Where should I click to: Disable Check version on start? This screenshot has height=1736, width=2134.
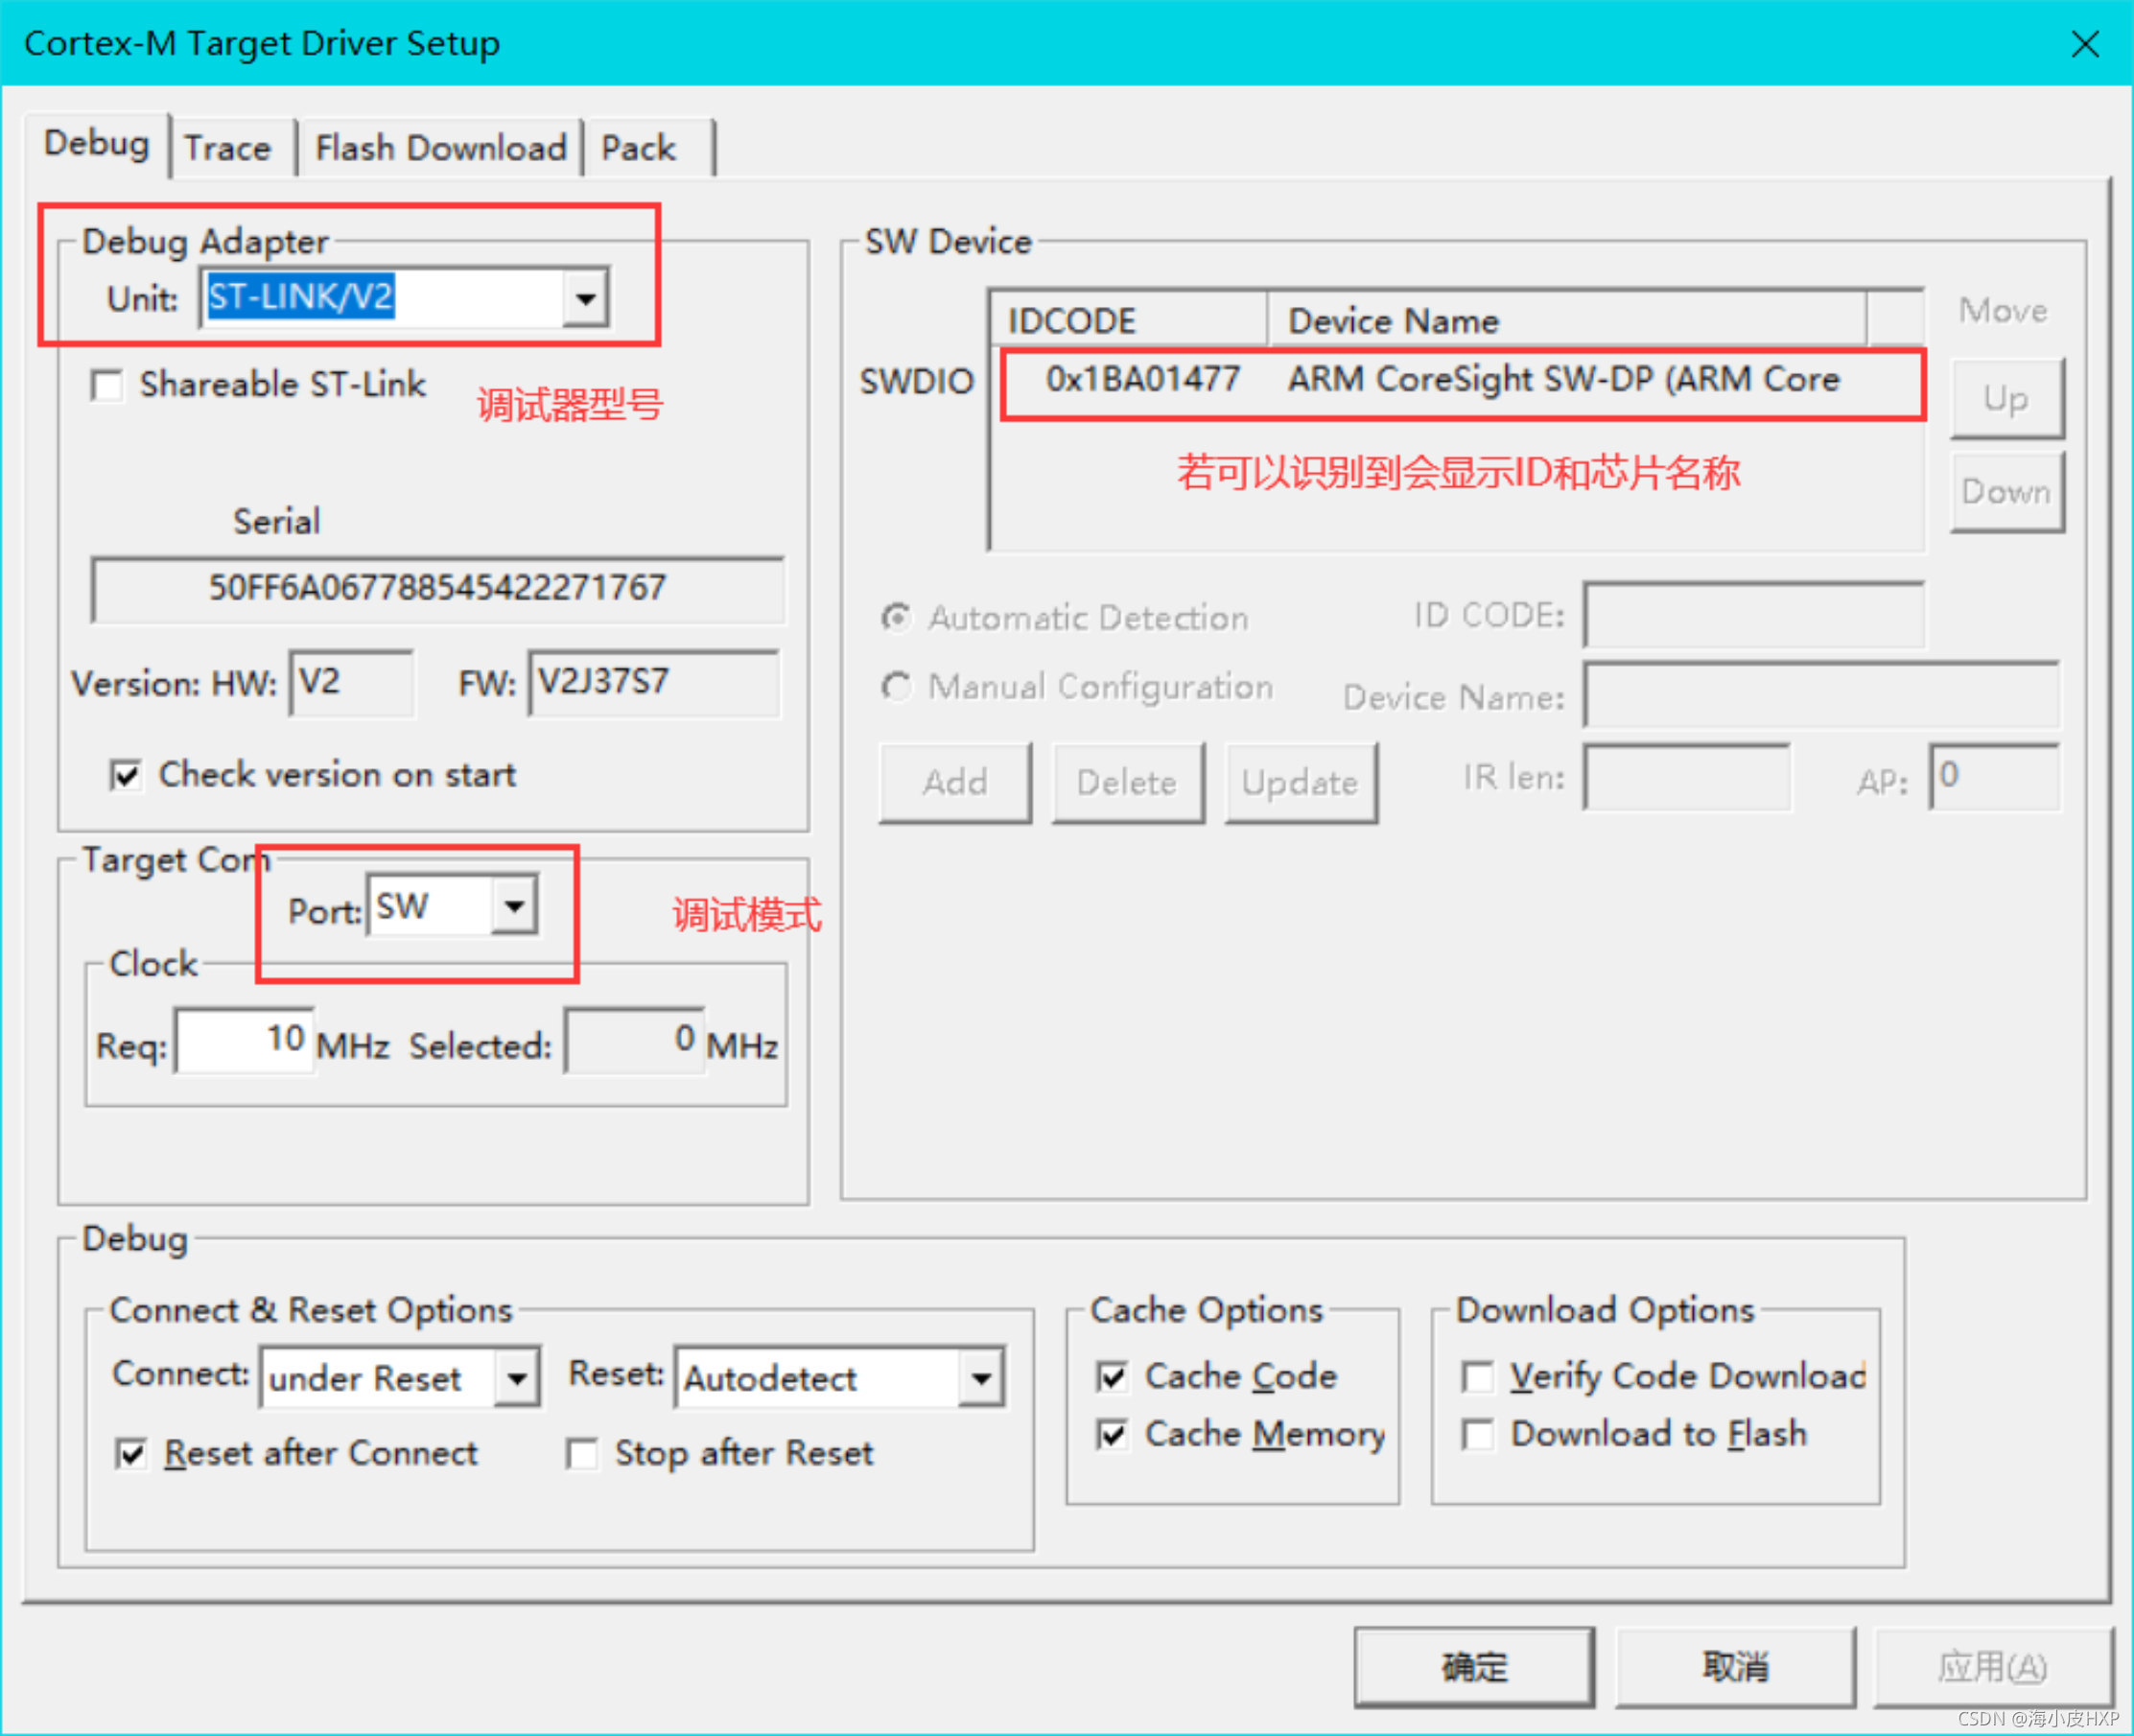[x=126, y=775]
